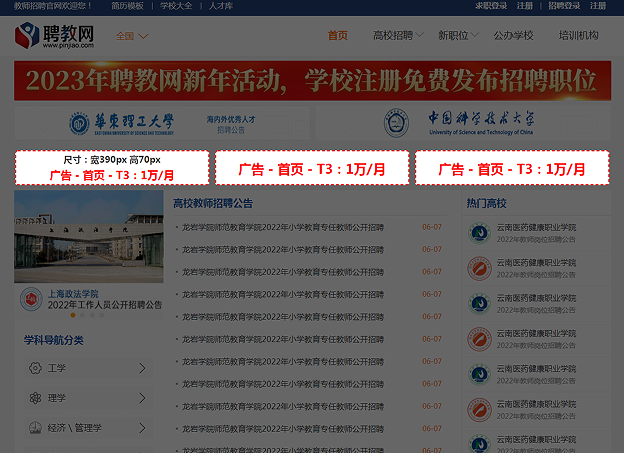Click 招聘登录 link
Image resolution: width=624 pixels, height=453 pixels.
pos(564,6)
